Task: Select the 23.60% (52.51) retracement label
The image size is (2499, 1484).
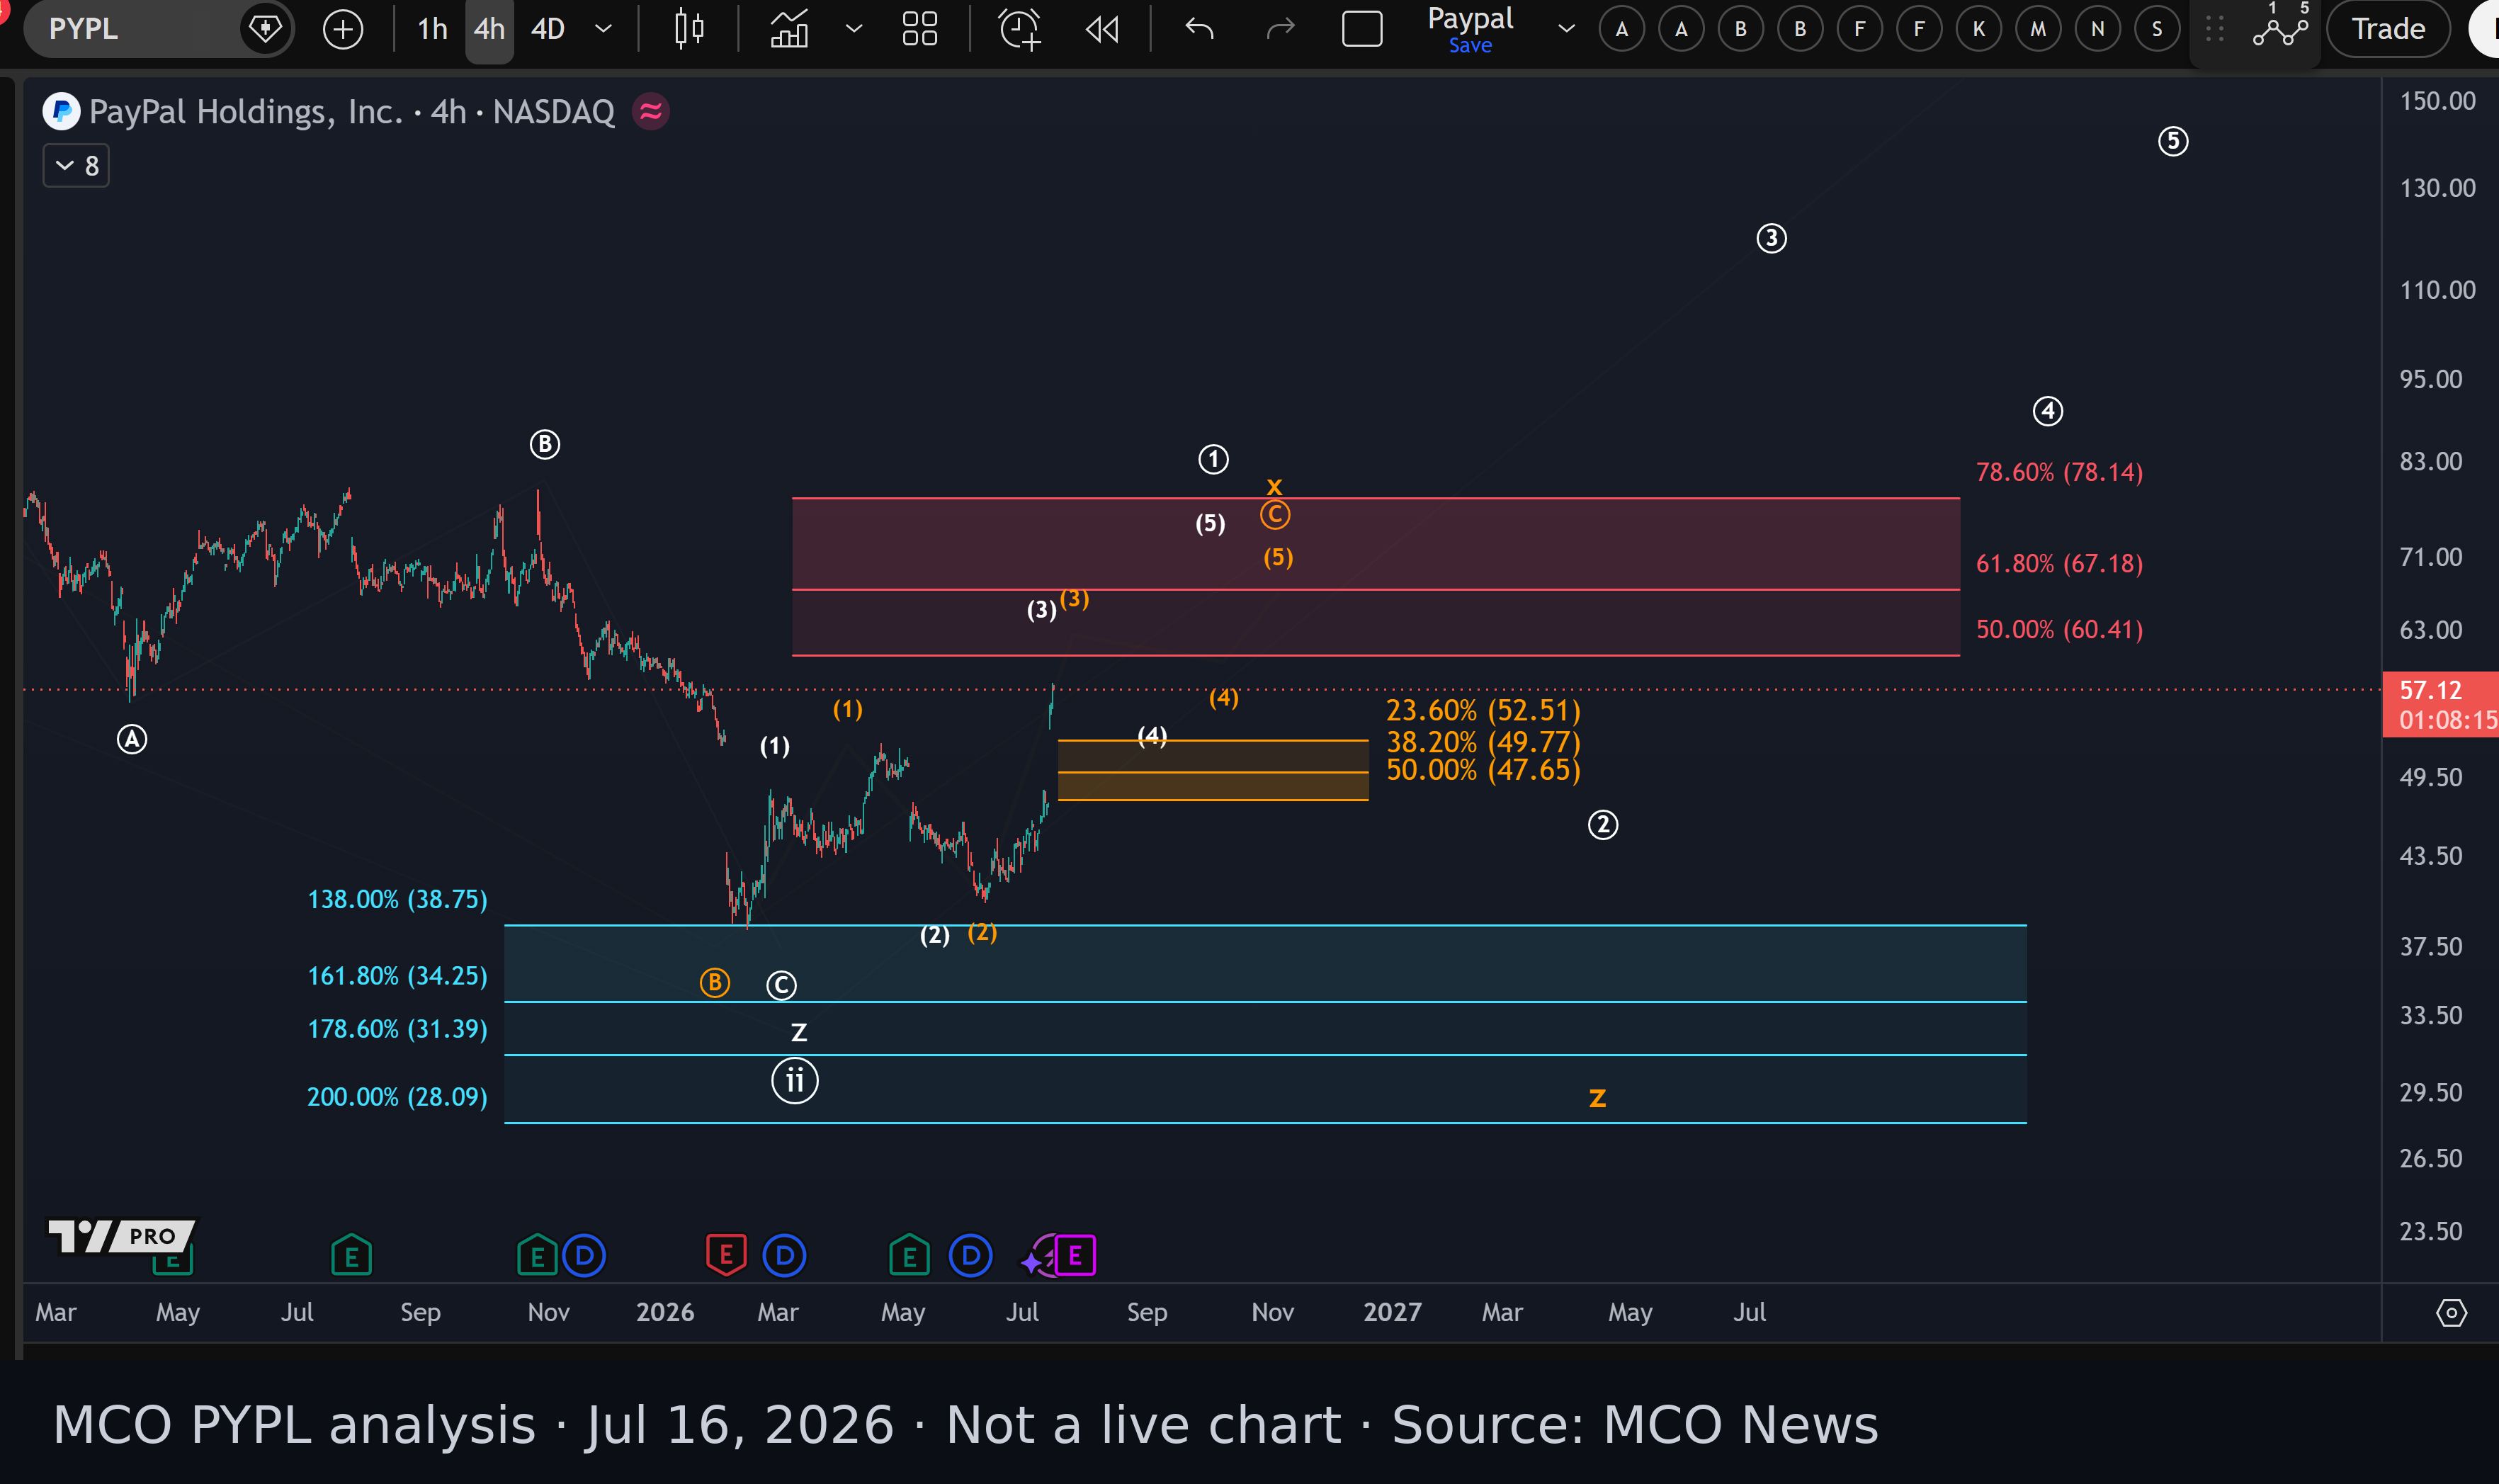Action: (x=1483, y=710)
